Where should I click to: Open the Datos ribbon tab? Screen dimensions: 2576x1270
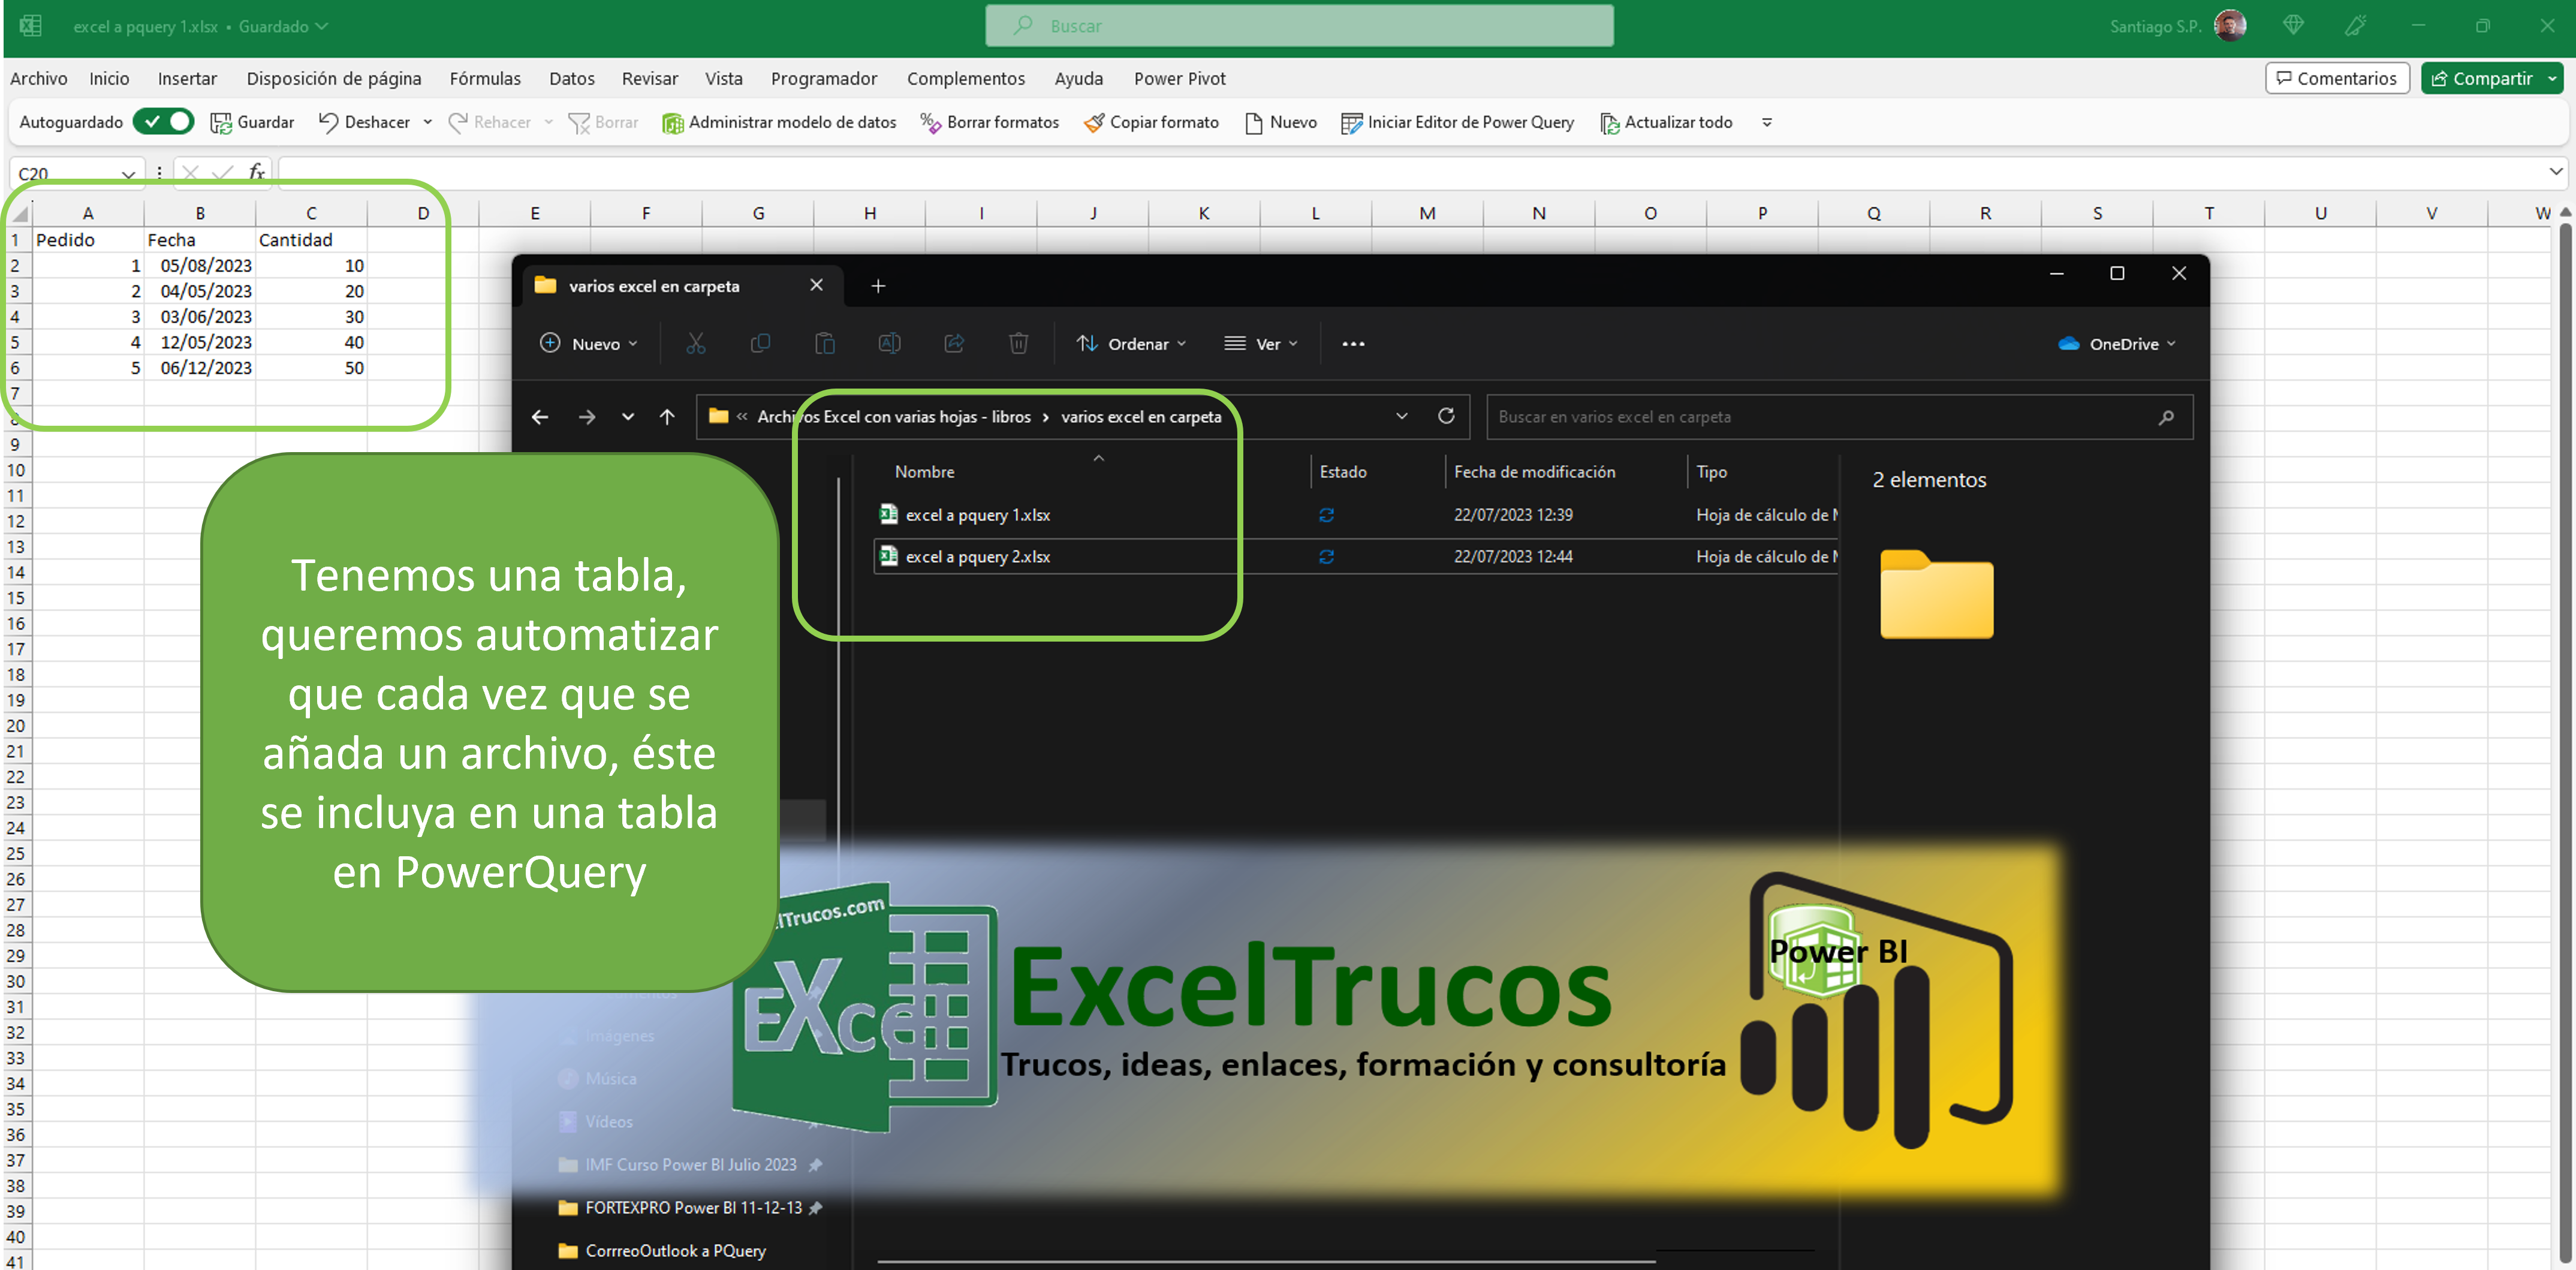(x=571, y=78)
